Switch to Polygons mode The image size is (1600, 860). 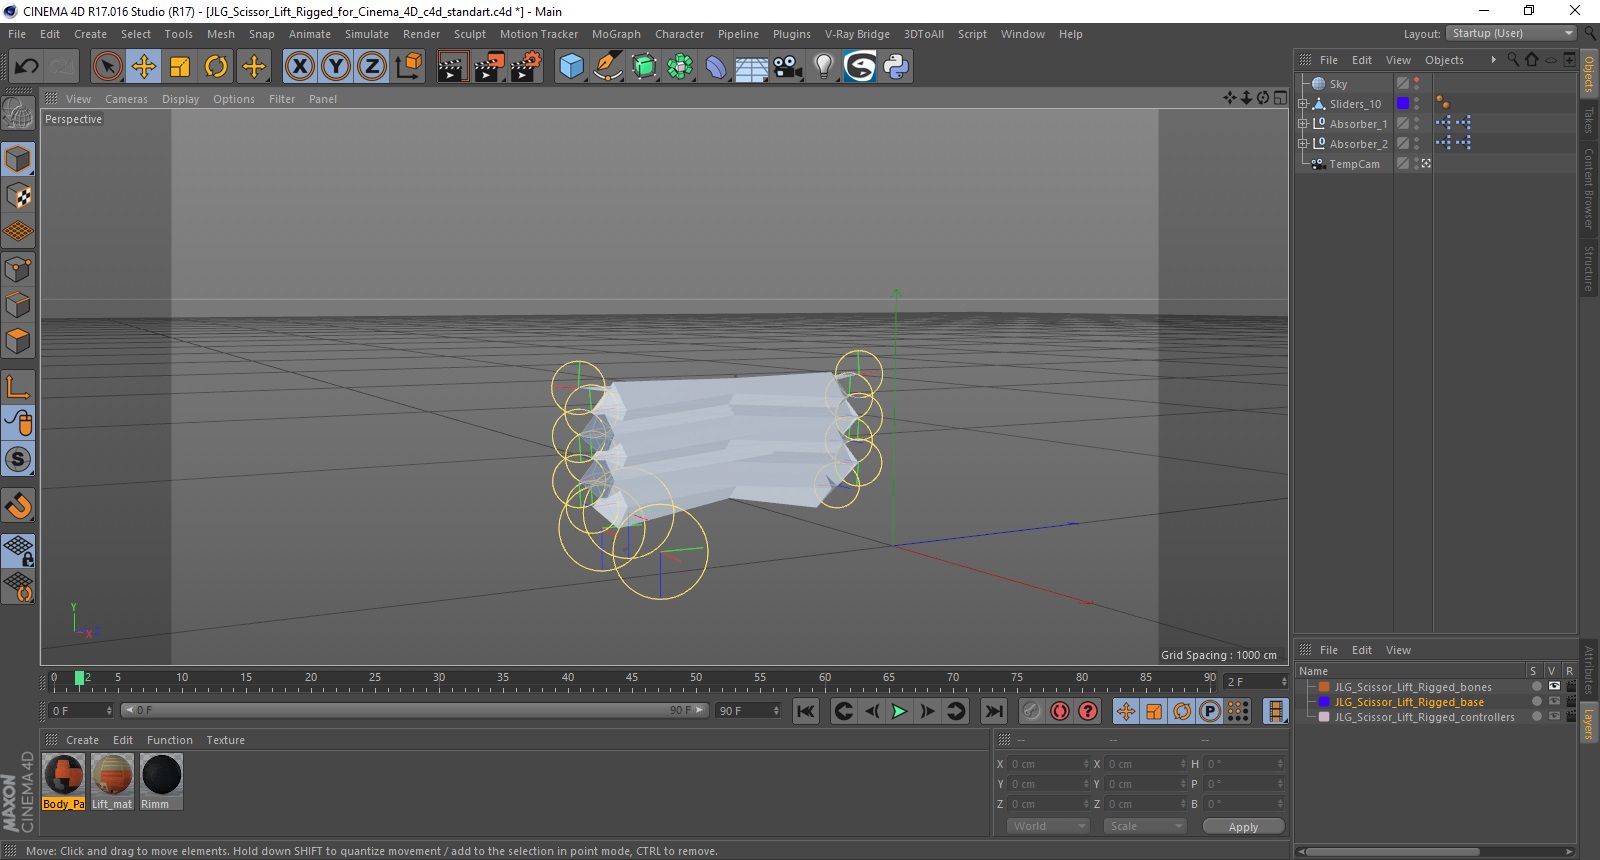[18, 341]
